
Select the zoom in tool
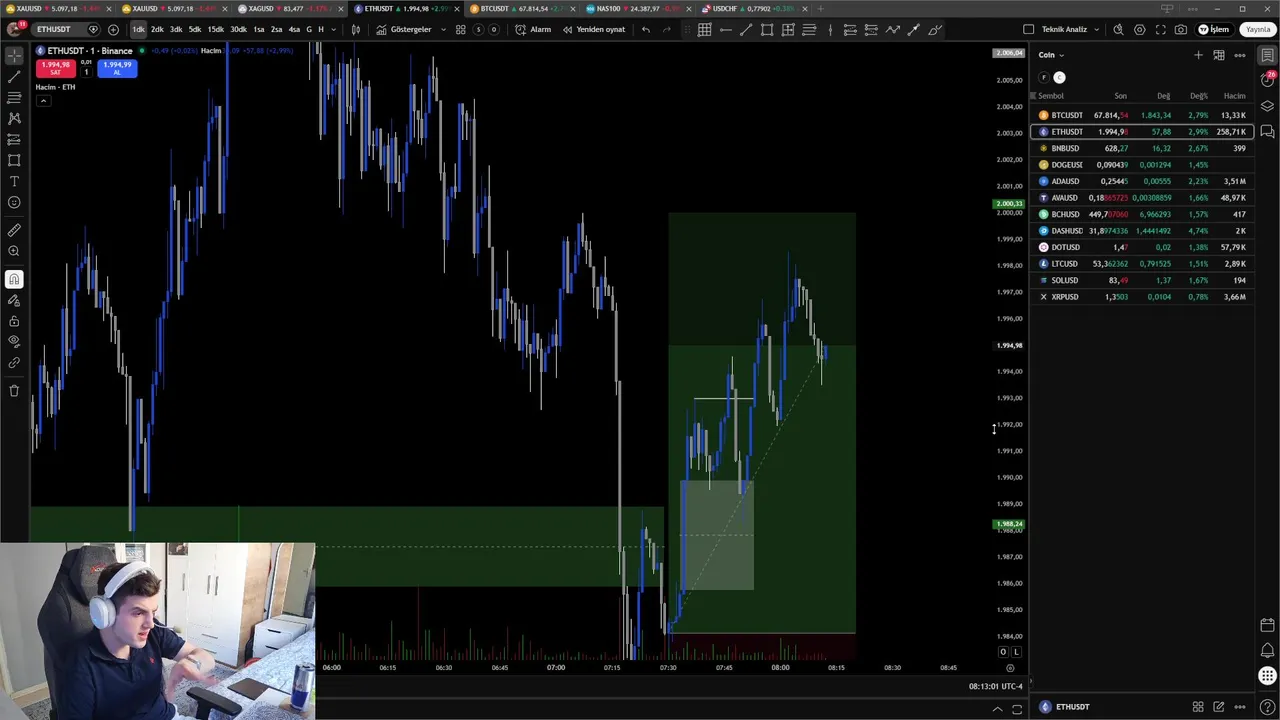coord(14,251)
